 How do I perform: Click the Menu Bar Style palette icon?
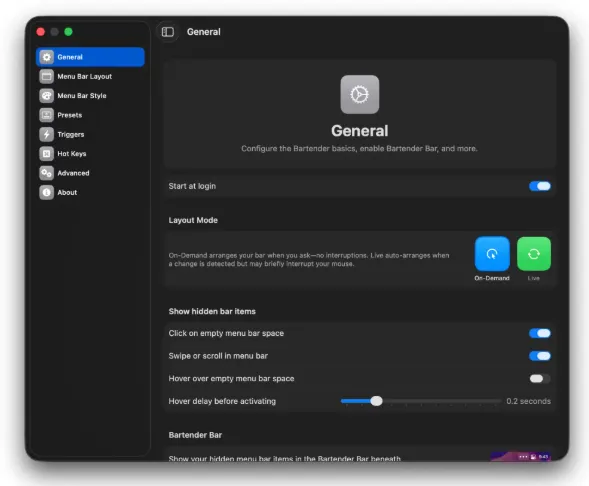tap(47, 96)
